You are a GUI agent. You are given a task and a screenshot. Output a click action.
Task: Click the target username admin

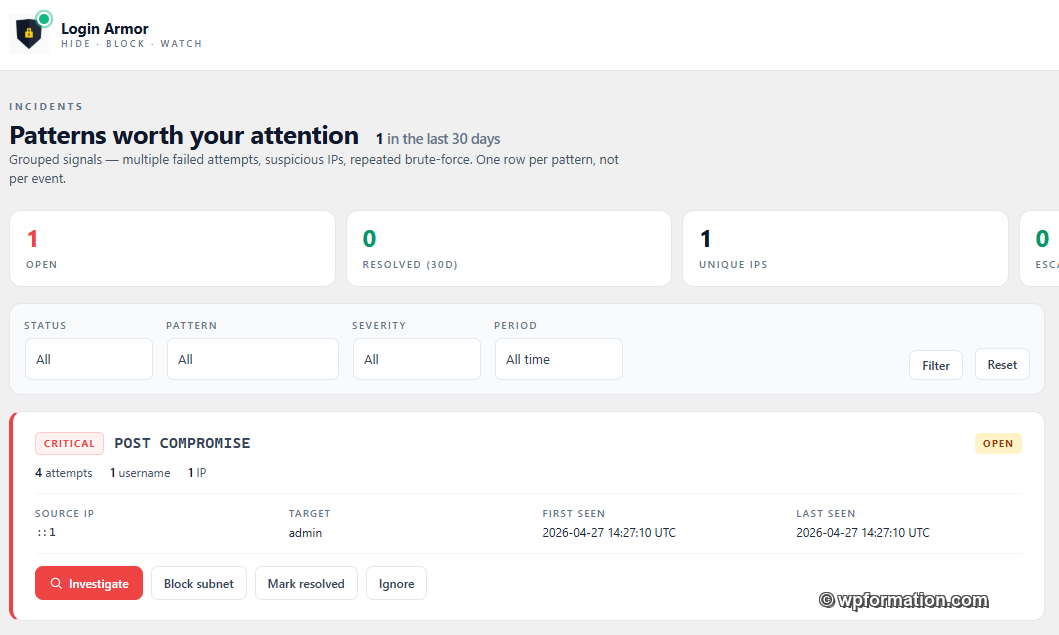pyautogui.click(x=305, y=532)
